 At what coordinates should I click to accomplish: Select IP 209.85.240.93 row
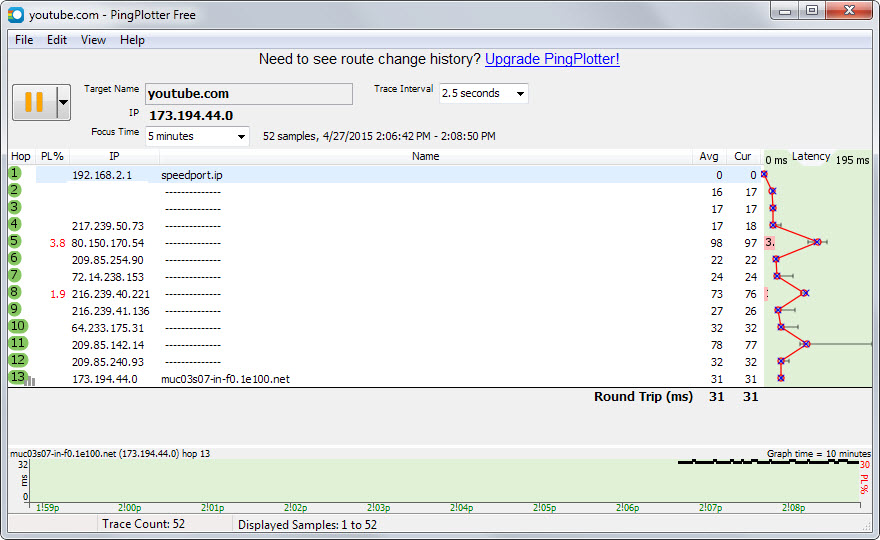[x=108, y=362]
